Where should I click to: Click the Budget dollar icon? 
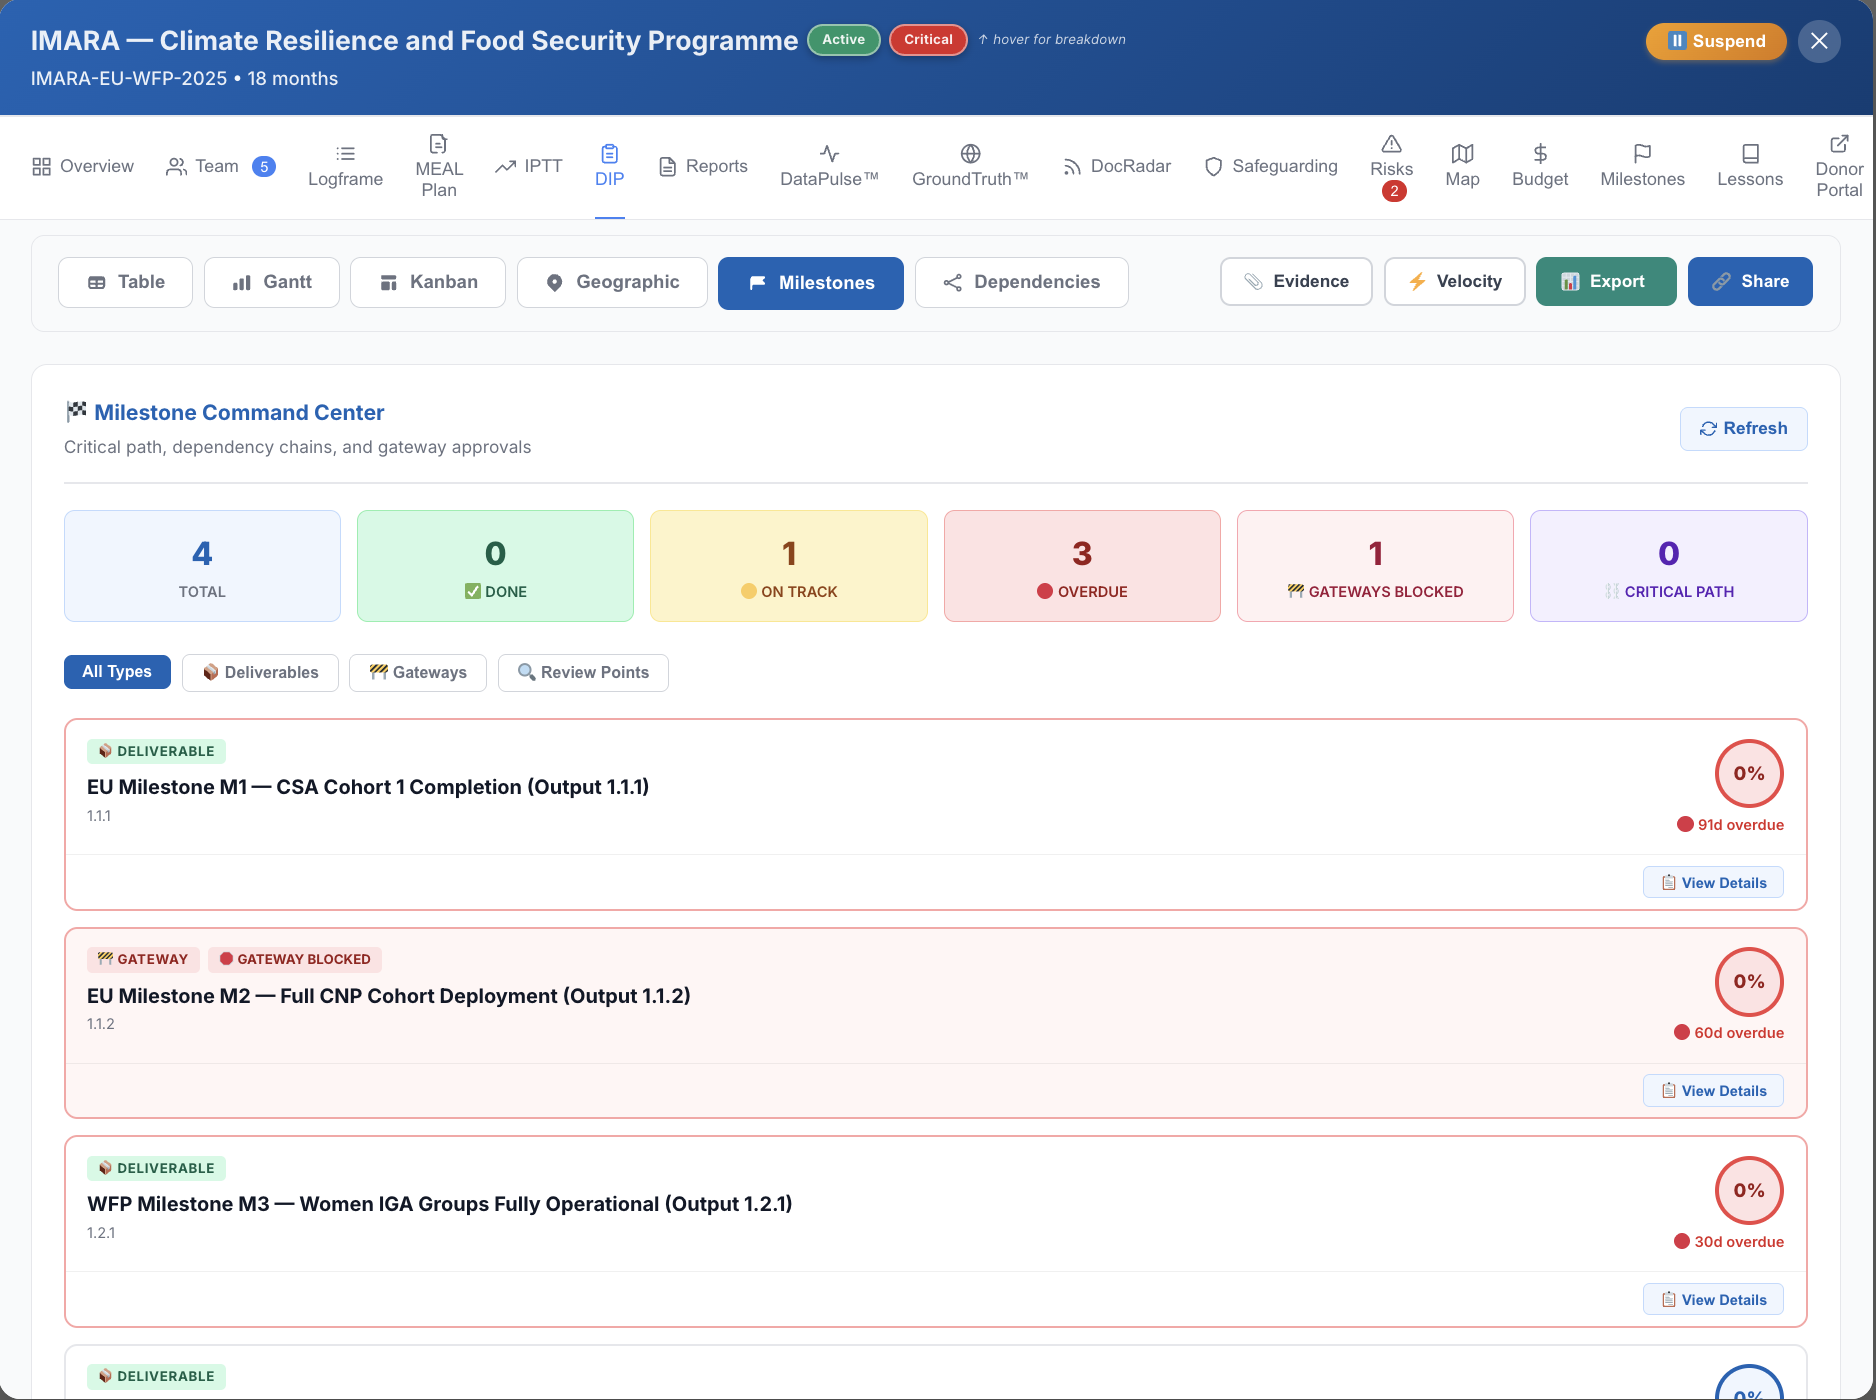1540,154
